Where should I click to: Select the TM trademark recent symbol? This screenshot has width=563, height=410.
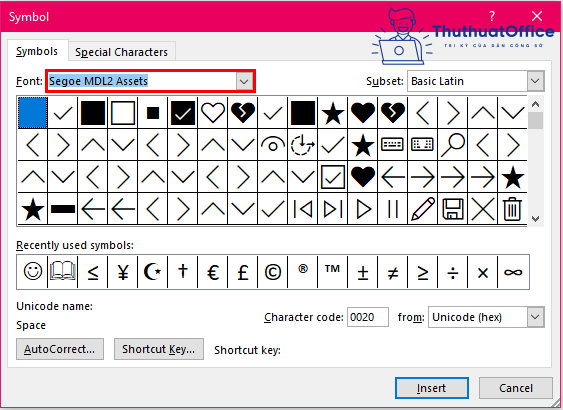pyautogui.click(x=333, y=272)
